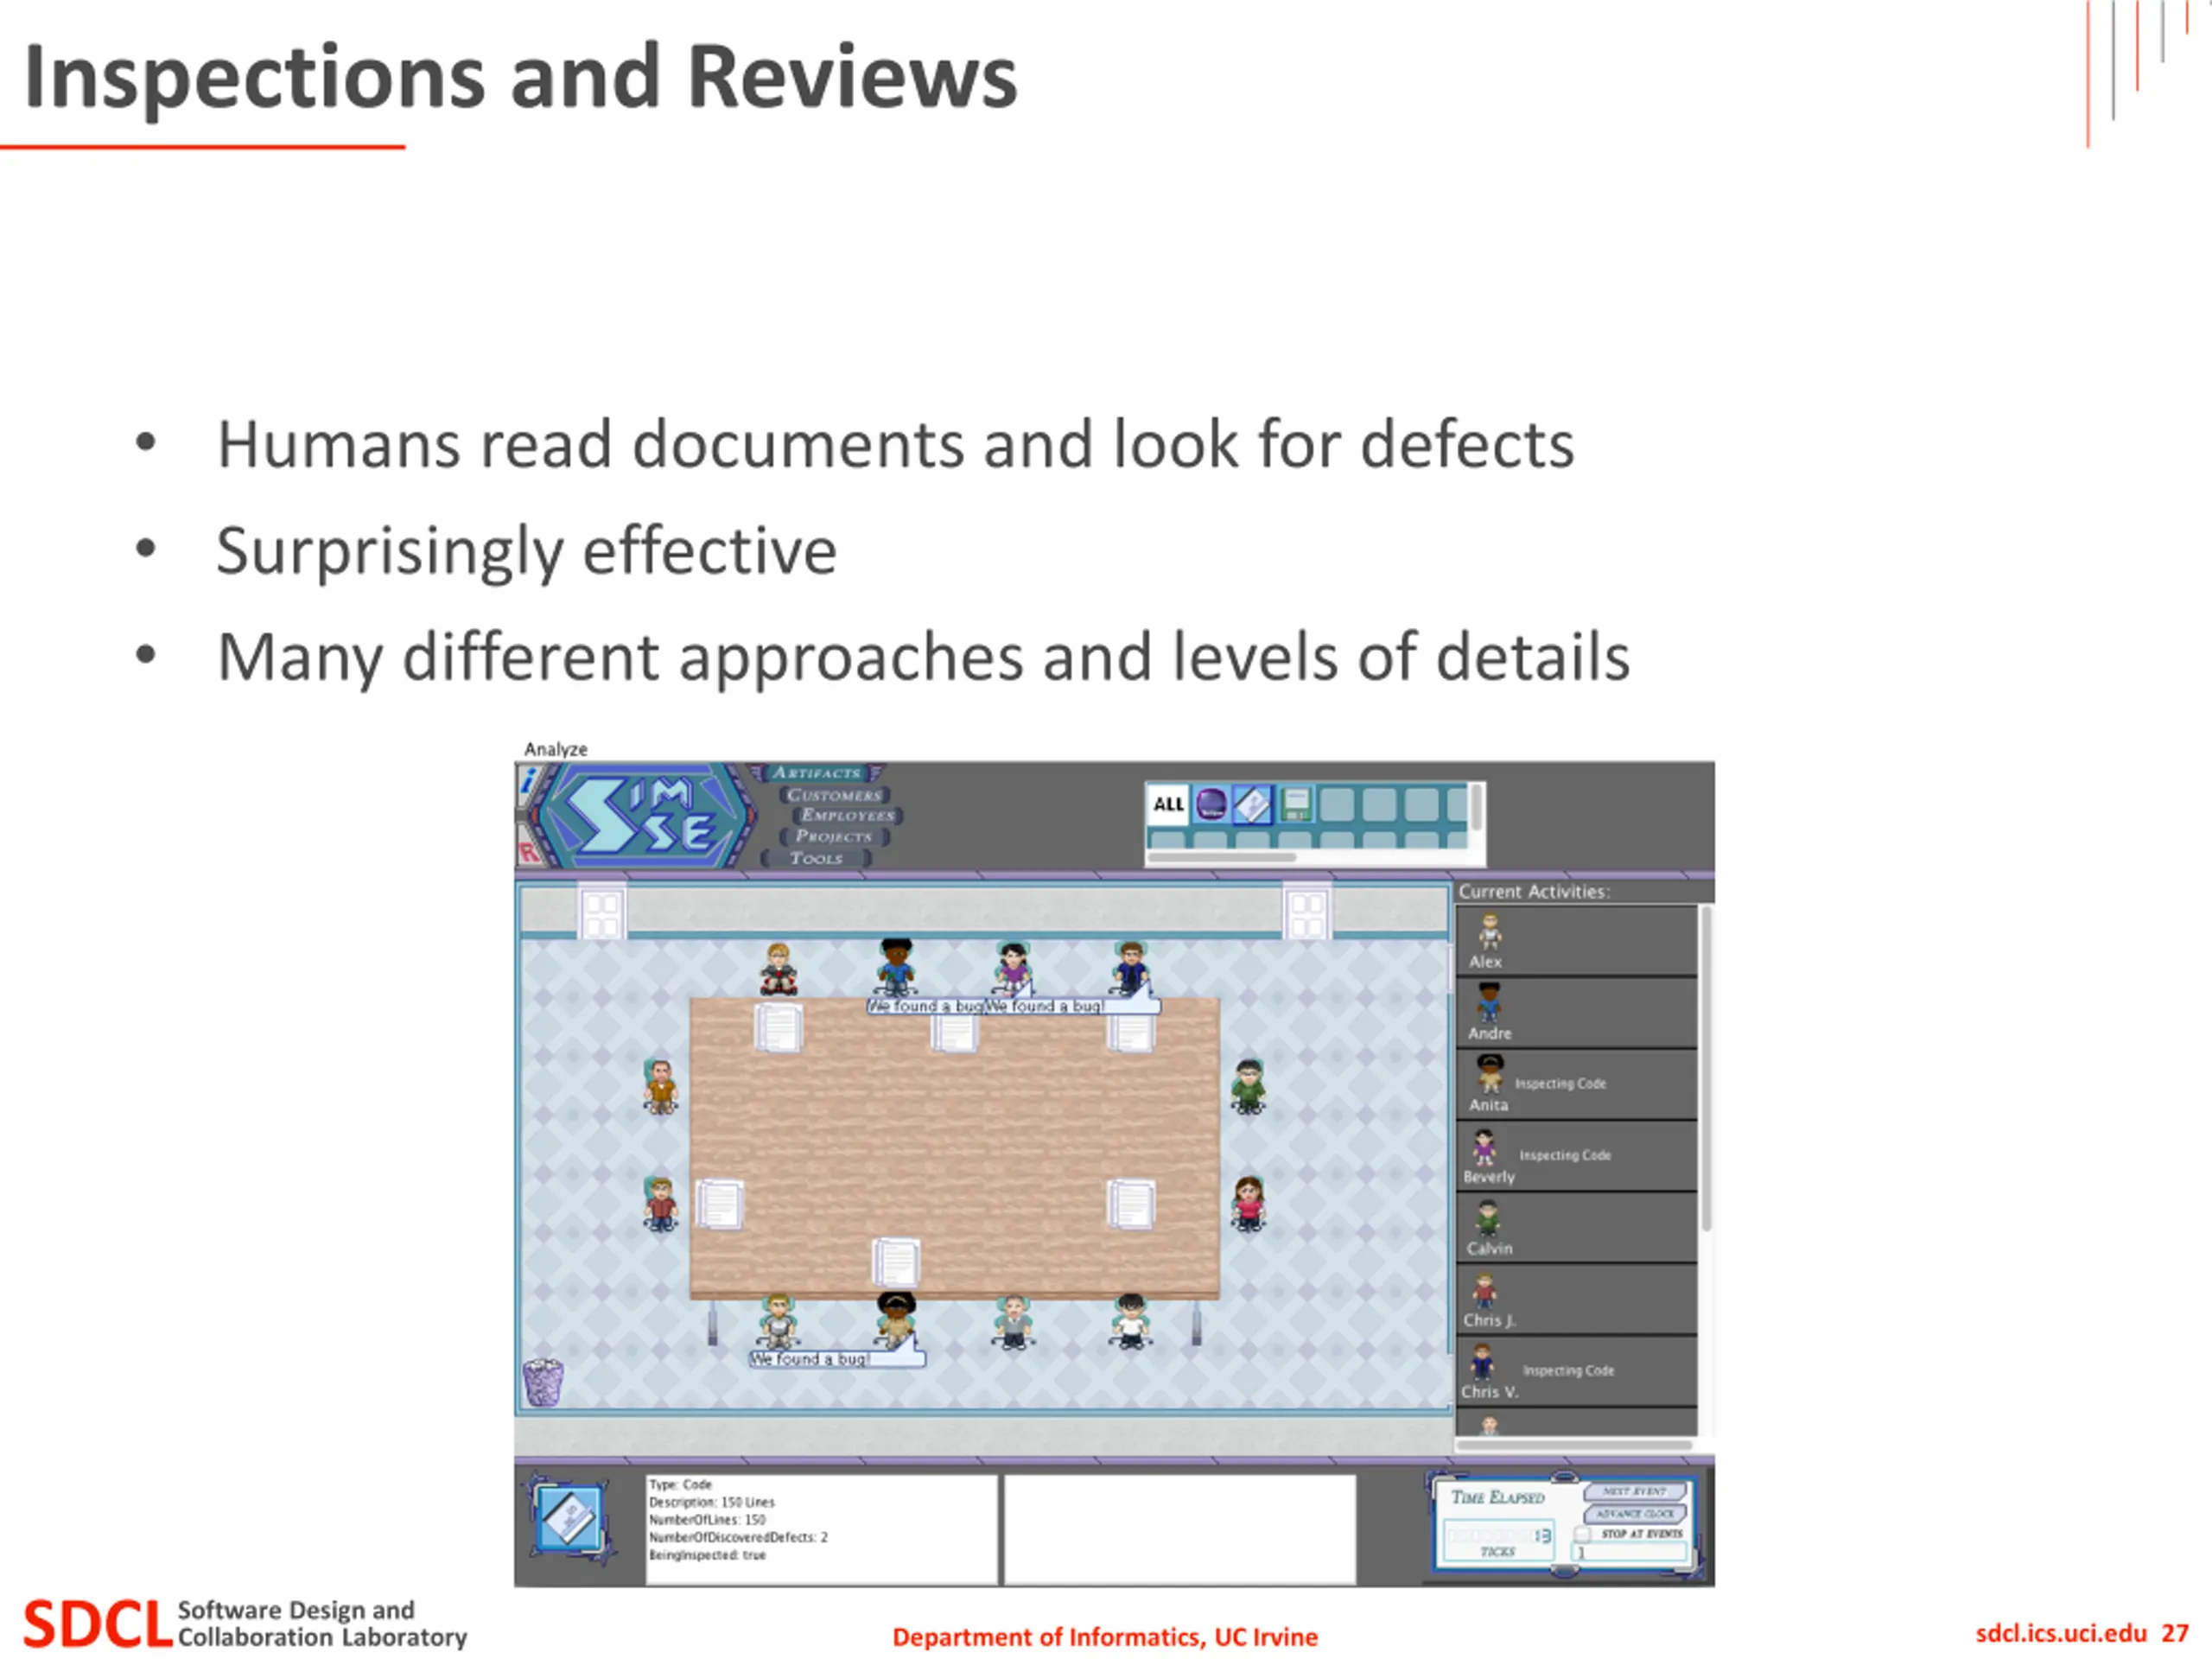Image resolution: width=2212 pixels, height=1659 pixels.
Task: Open the Artifacts tab
Action: coord(817,773)
